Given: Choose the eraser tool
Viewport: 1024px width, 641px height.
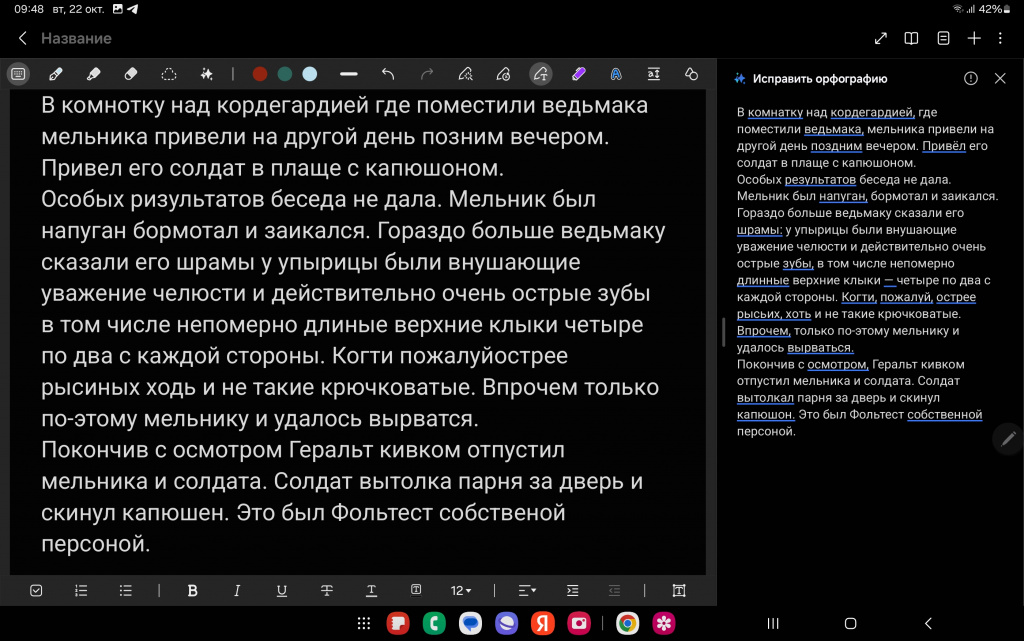Looking at the screenshot, I should pos(130,74).
